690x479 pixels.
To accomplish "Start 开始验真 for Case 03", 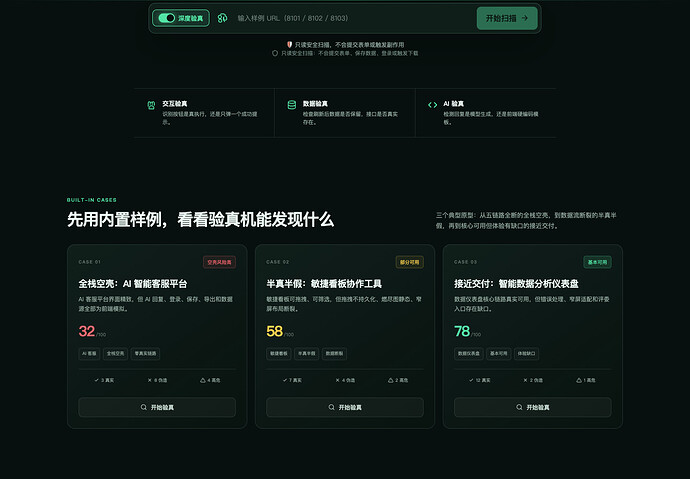I will tap(532, 407).
